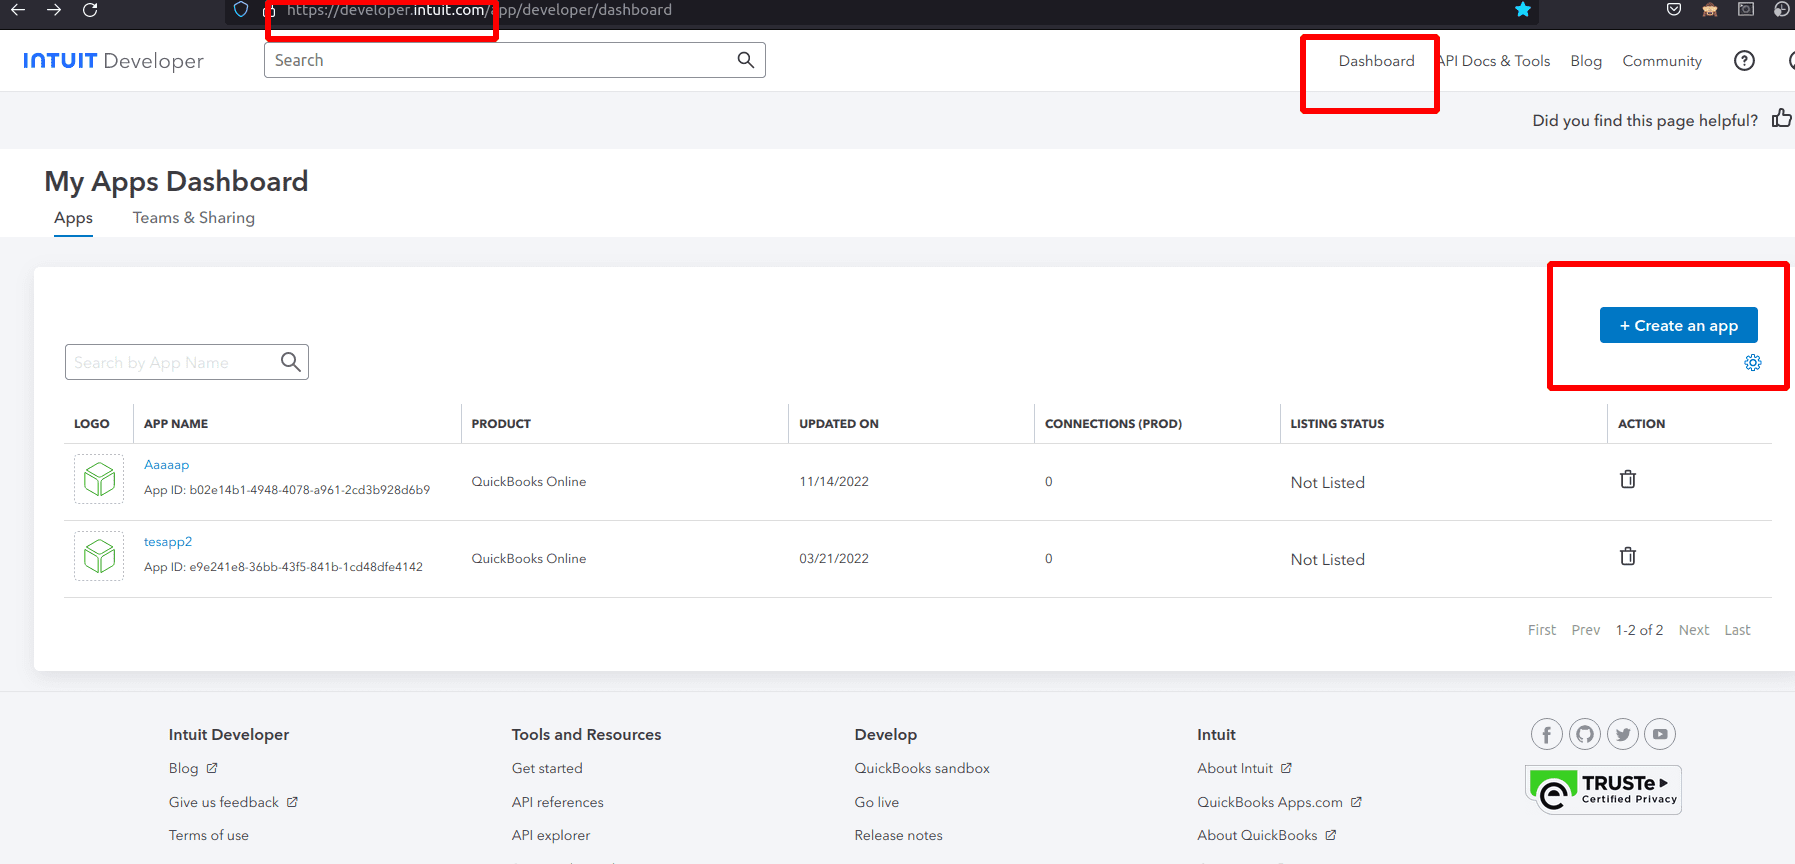Open Community in the top navigation

pos(1662,61)
